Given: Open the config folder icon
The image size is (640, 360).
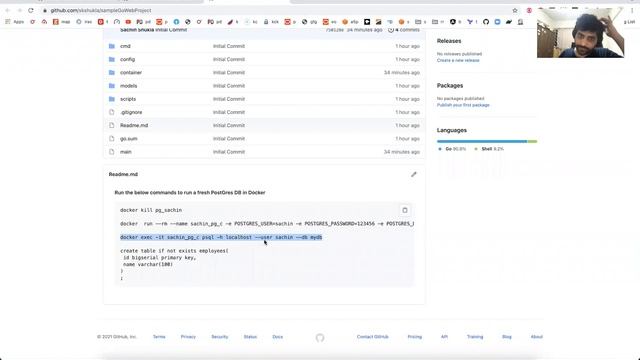Looking at the screenshot, I should click(112, 59).
